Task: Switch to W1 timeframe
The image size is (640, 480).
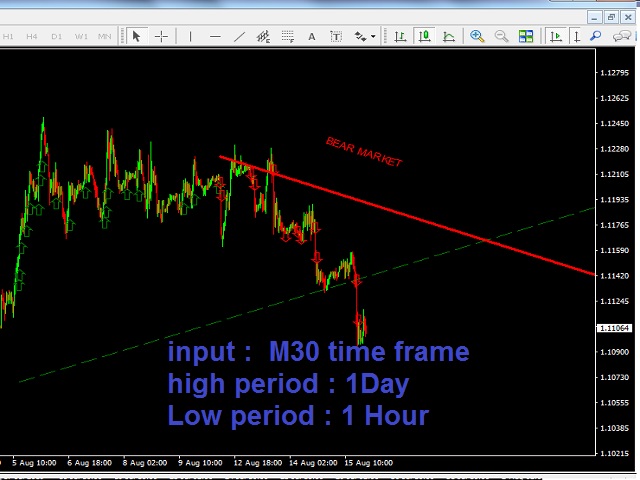Action: 81,36
